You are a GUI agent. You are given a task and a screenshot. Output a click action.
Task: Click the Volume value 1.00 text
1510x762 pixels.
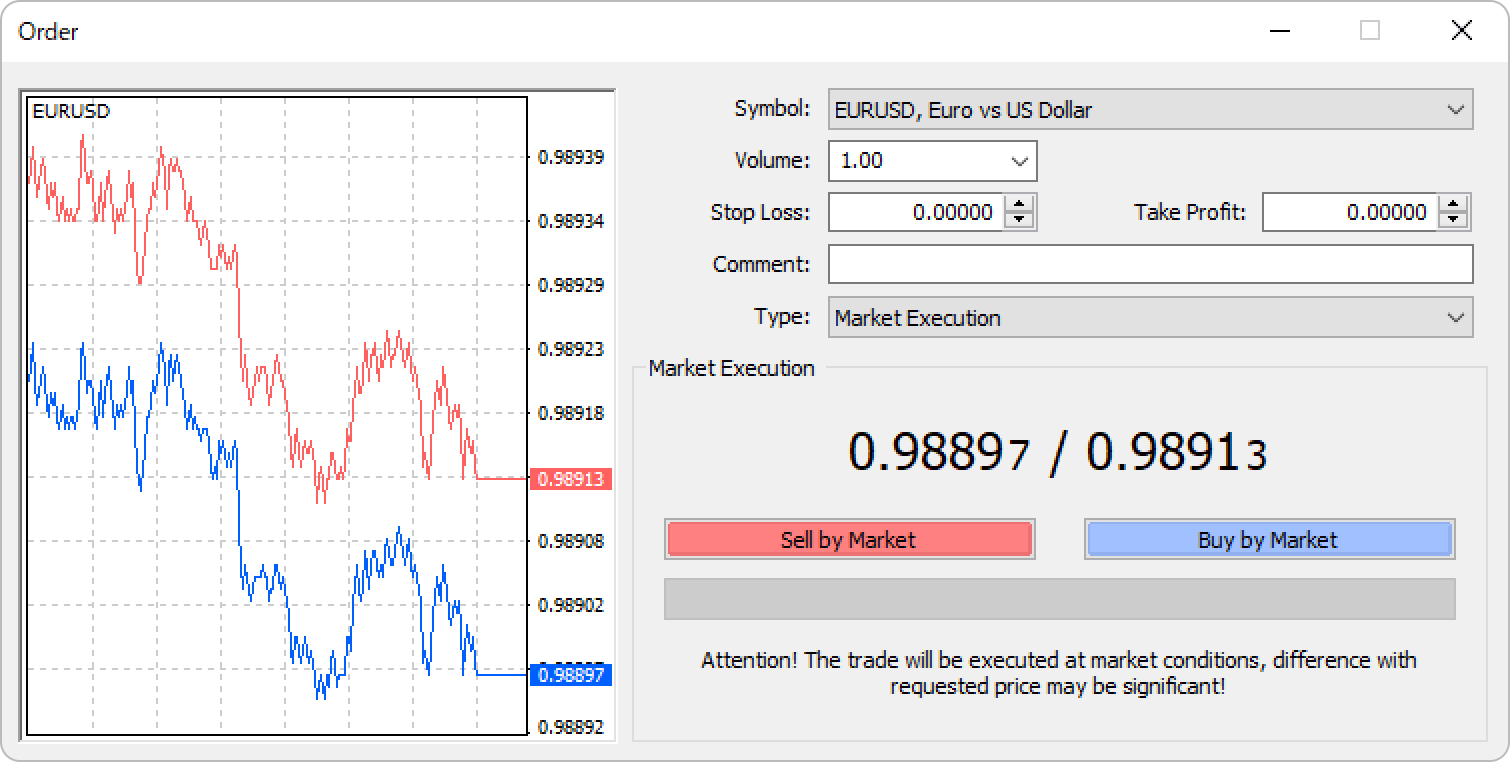click(x=862, y=161)
